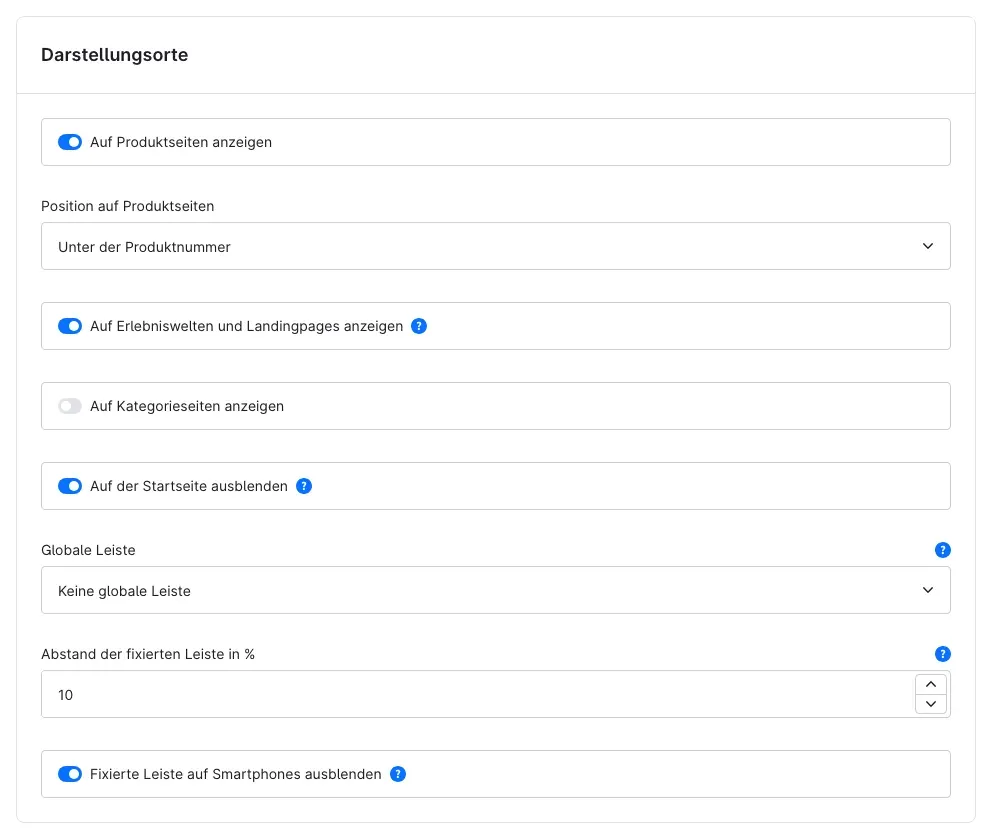Show help for Fixierte Leiste auf Smartphones

pyautogui.click(x=397, y=774)
